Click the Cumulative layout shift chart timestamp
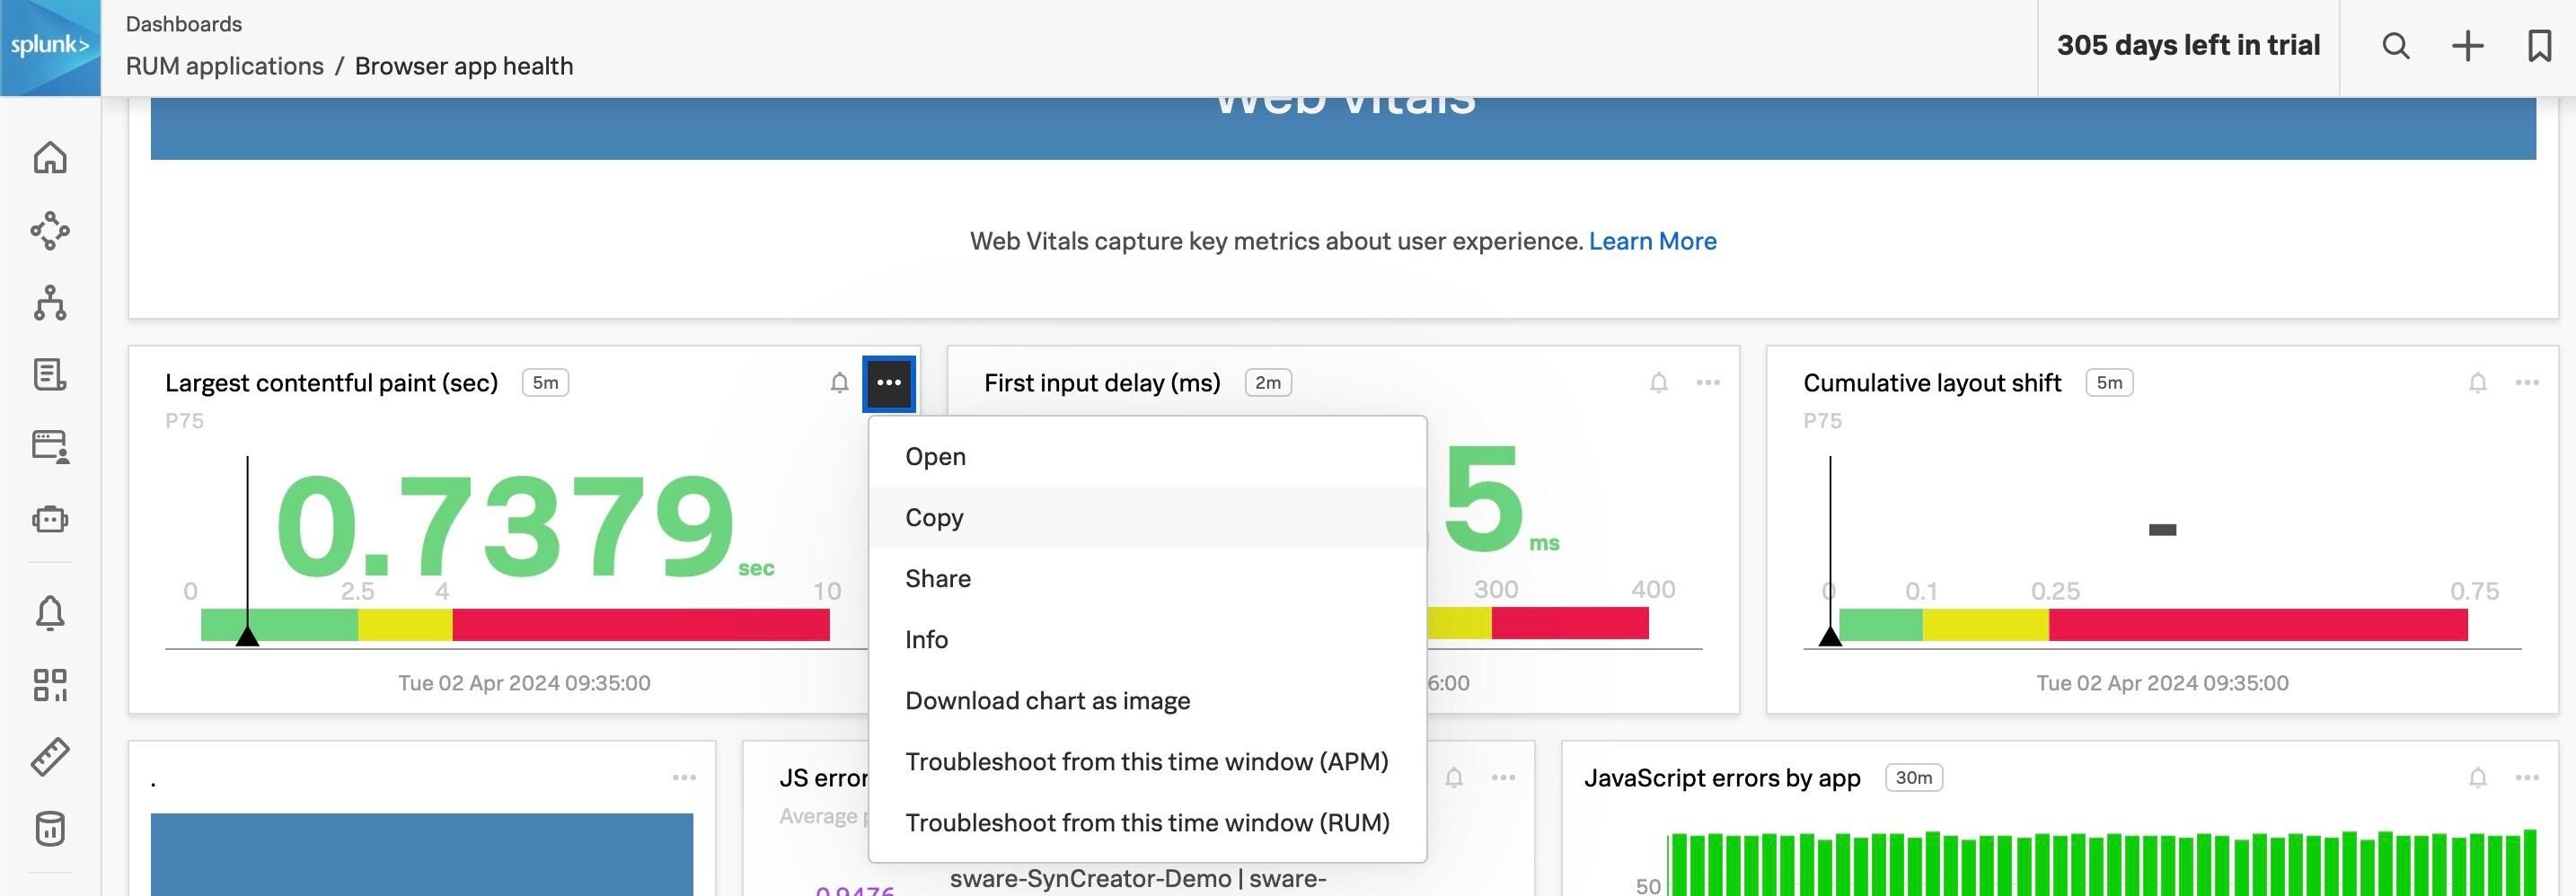 tap(2162, 683)
